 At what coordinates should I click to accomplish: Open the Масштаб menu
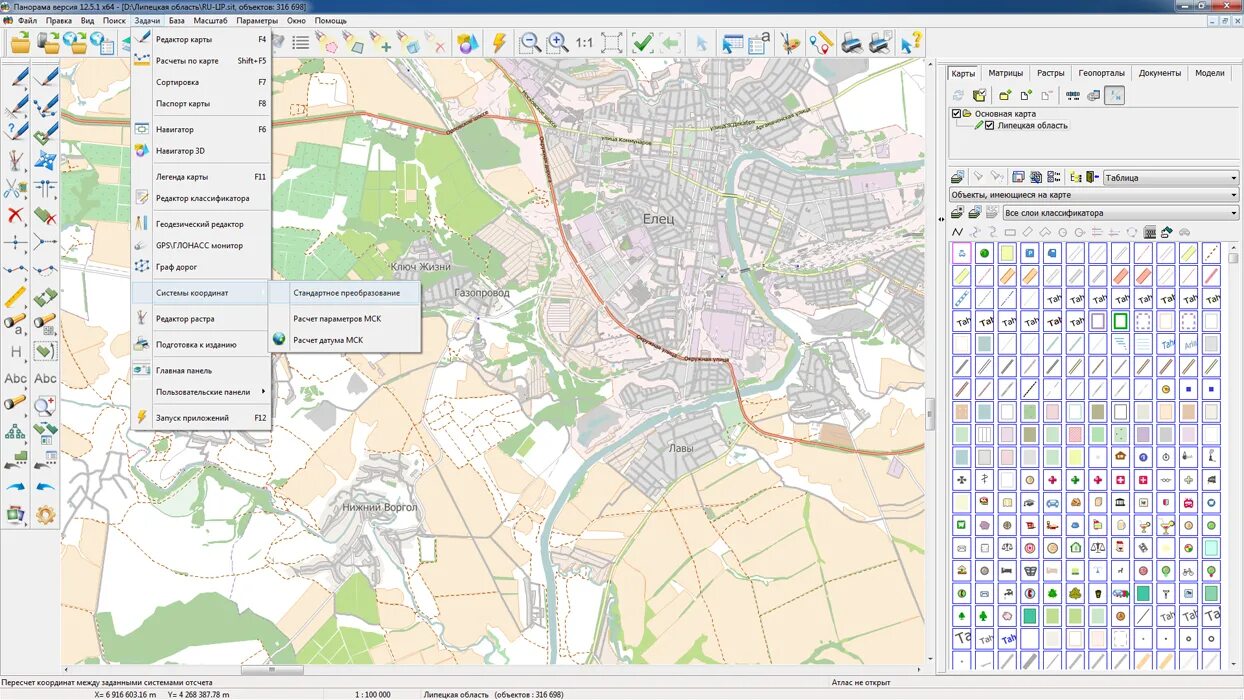(x=210, y=20)
